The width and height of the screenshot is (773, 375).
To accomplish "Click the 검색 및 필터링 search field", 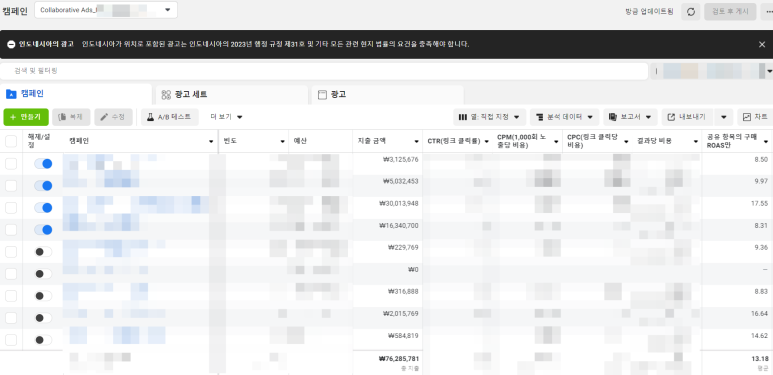I will coord(324,71).
